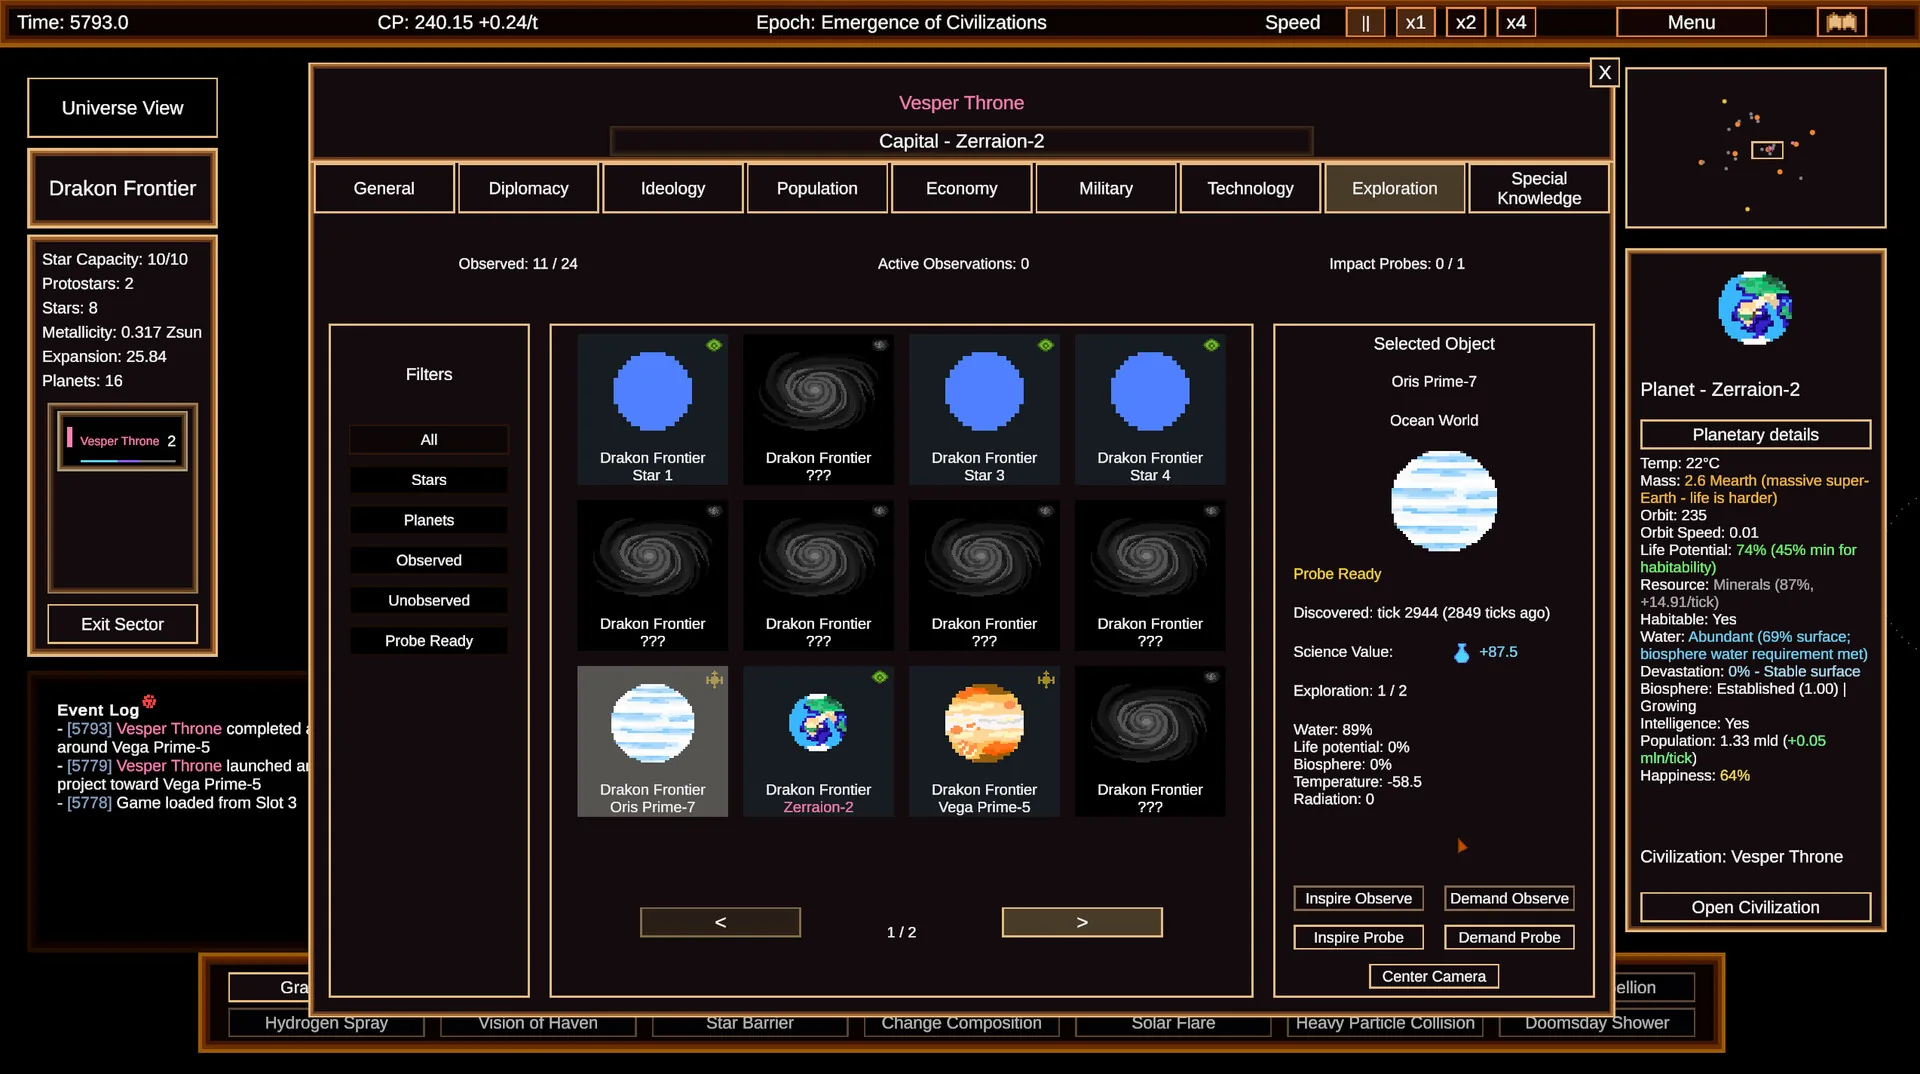Select the Zerraion-2 planet card
Image resolution: width=1920 pixels, height=1074 pixels.
point(818,742)
